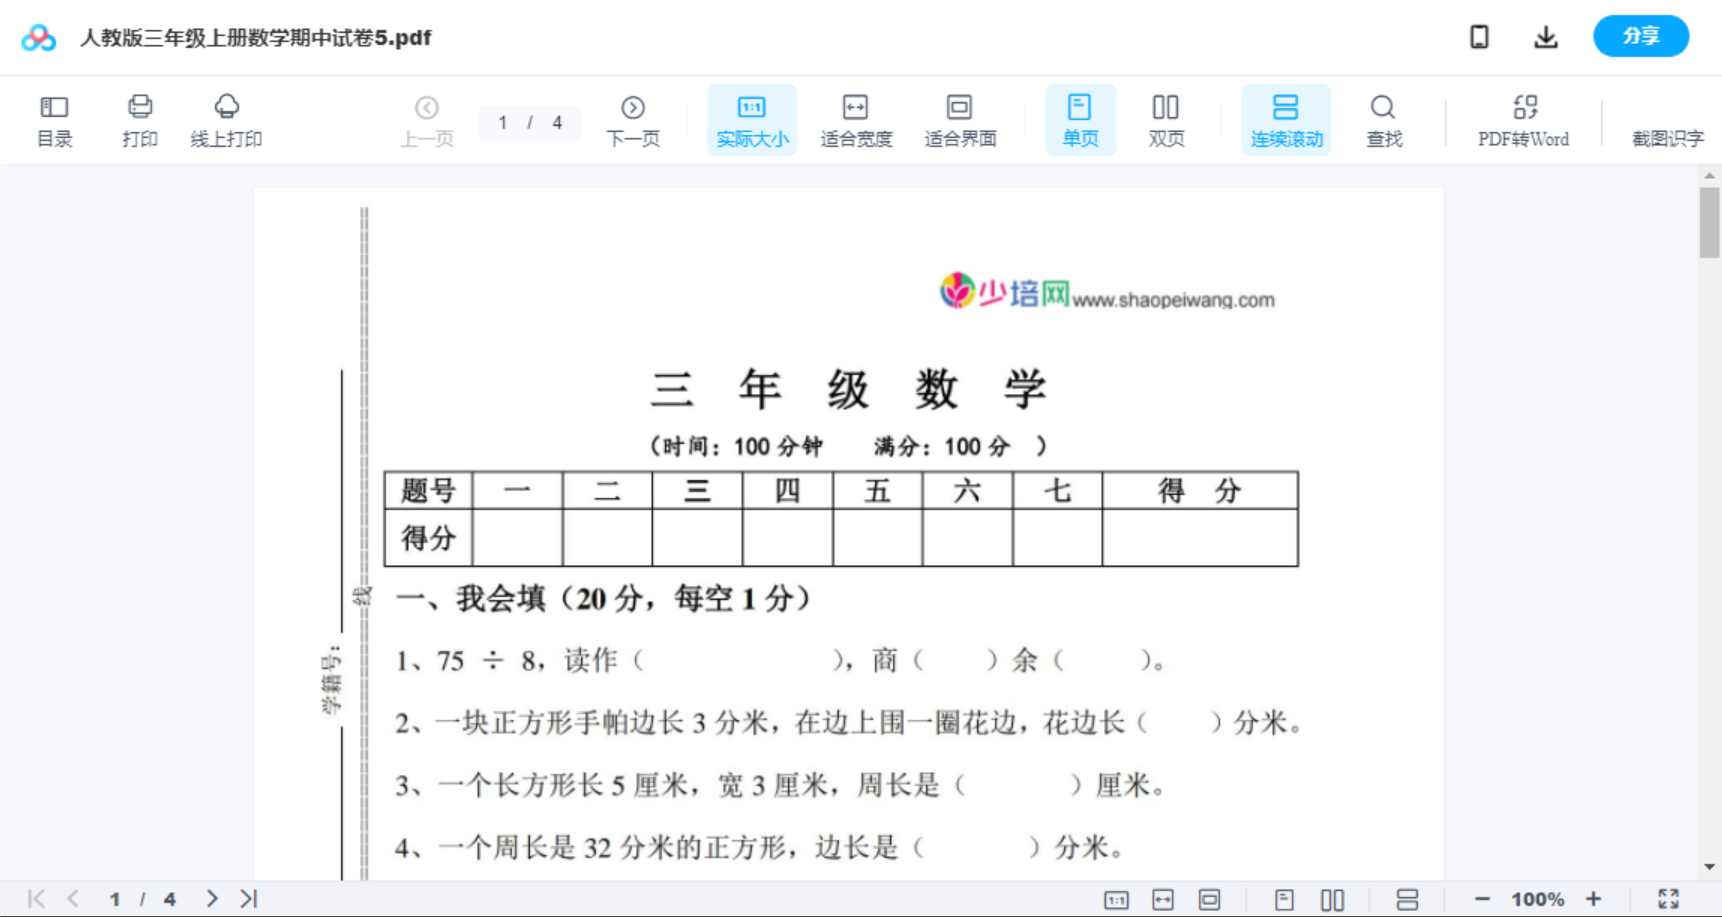This screenshot has width=1722, height=917.
Task: Enable 双页 two-page view mode
Action: point(1166,119)
